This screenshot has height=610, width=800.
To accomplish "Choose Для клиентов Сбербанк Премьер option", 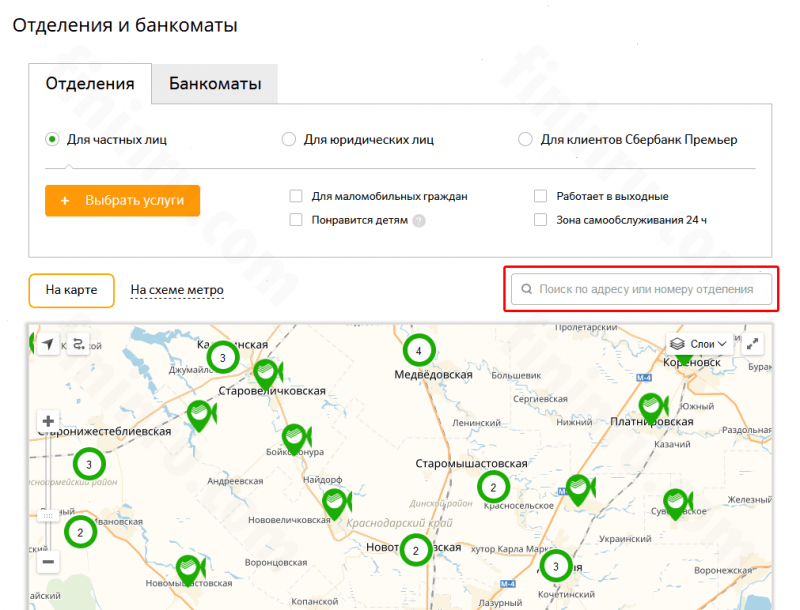I will coord(526,139).
